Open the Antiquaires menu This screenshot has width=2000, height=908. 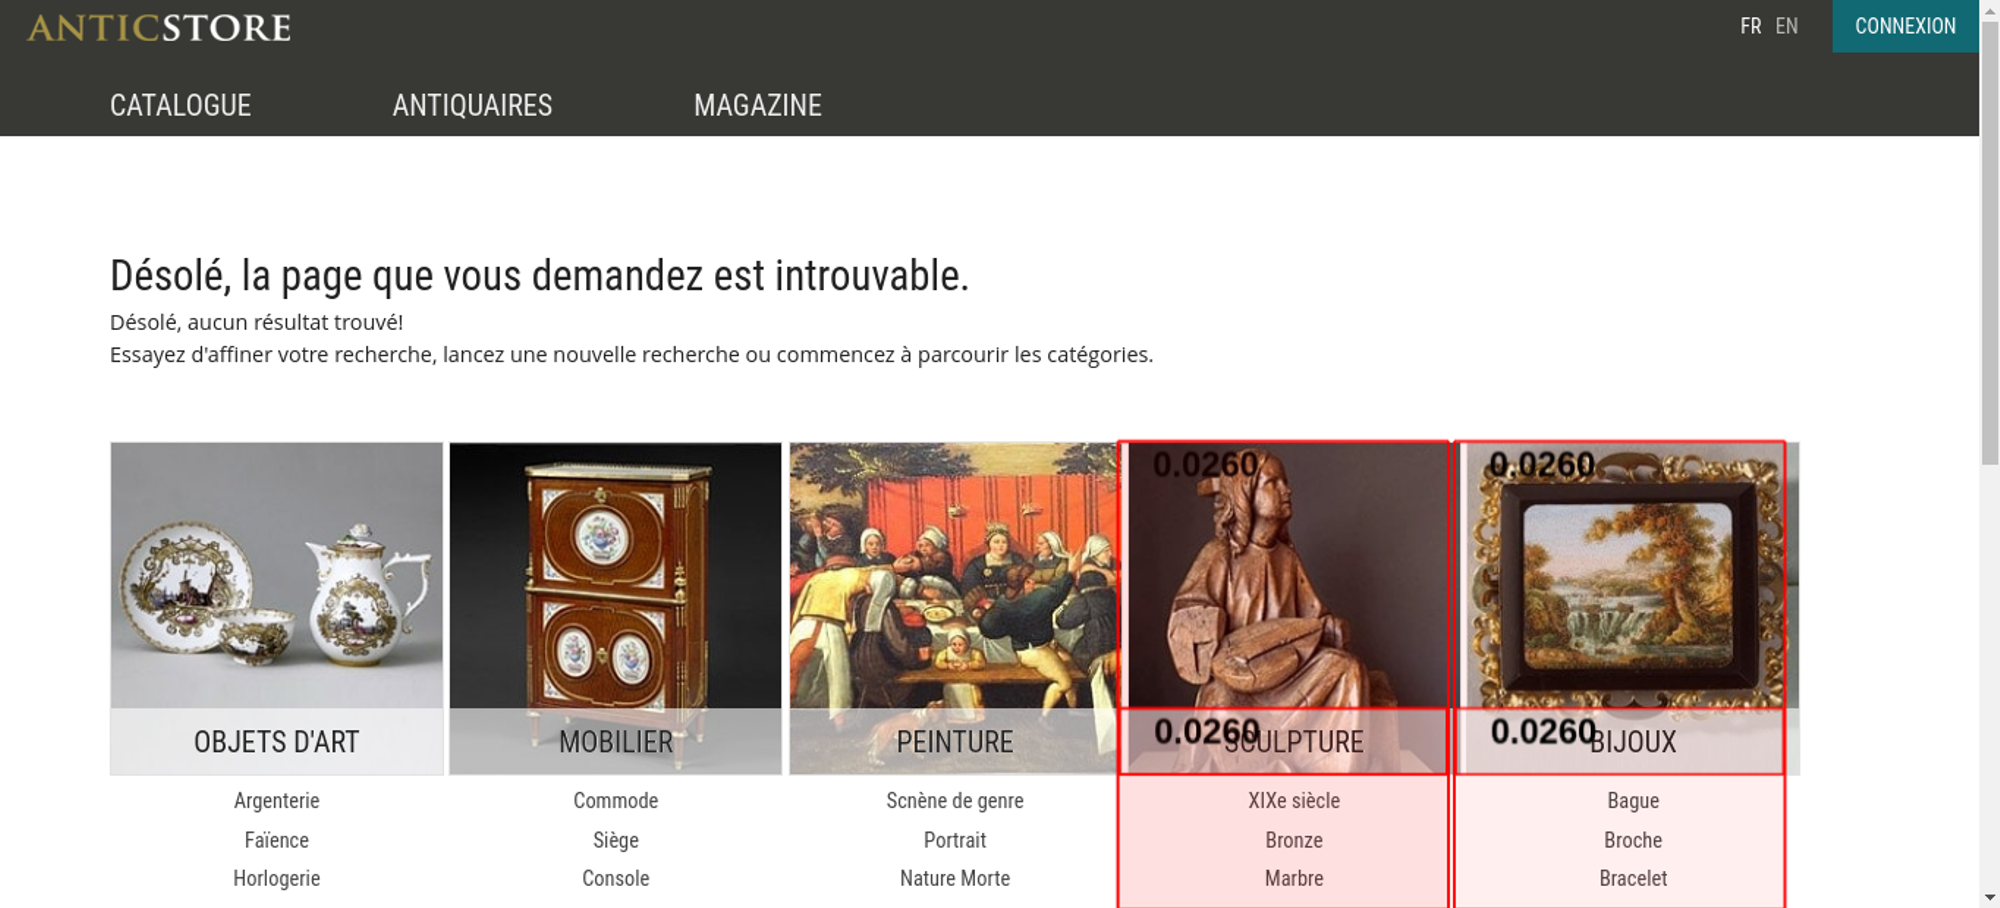(472, 105)
